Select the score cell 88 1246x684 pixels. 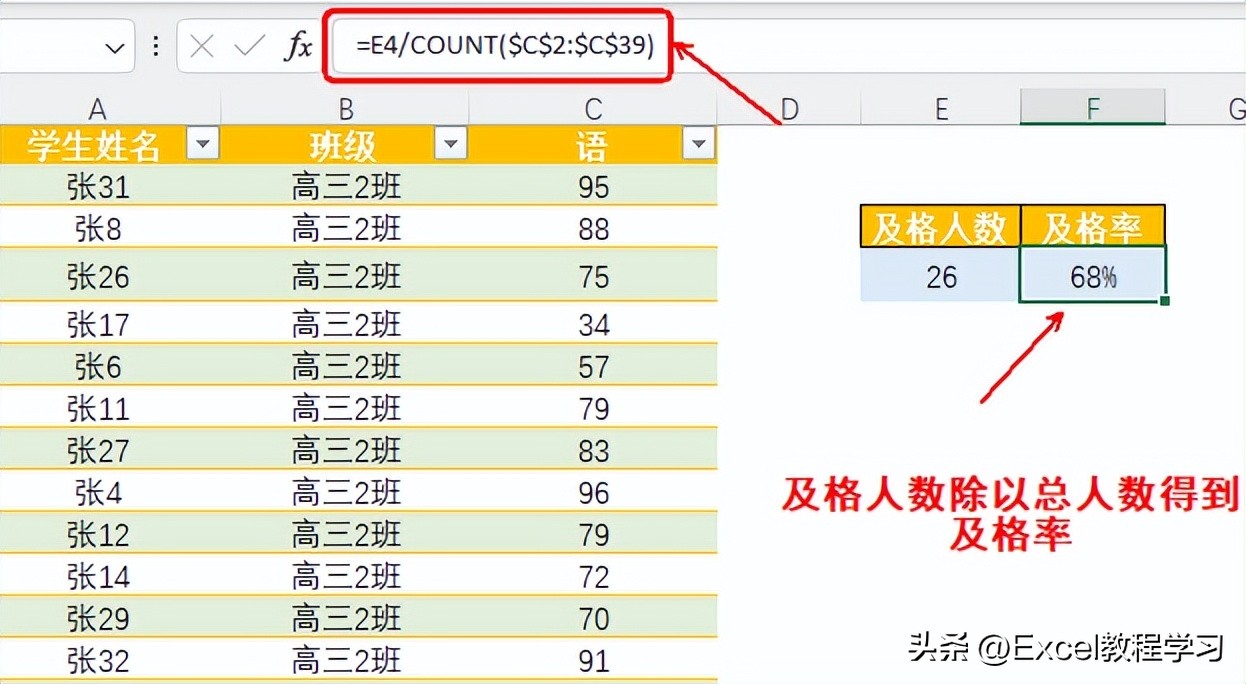[594, 228]
